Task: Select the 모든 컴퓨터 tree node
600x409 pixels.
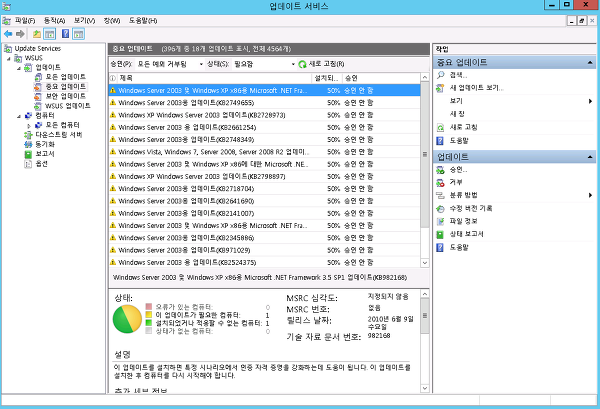Action: click(x=57, y=125)
